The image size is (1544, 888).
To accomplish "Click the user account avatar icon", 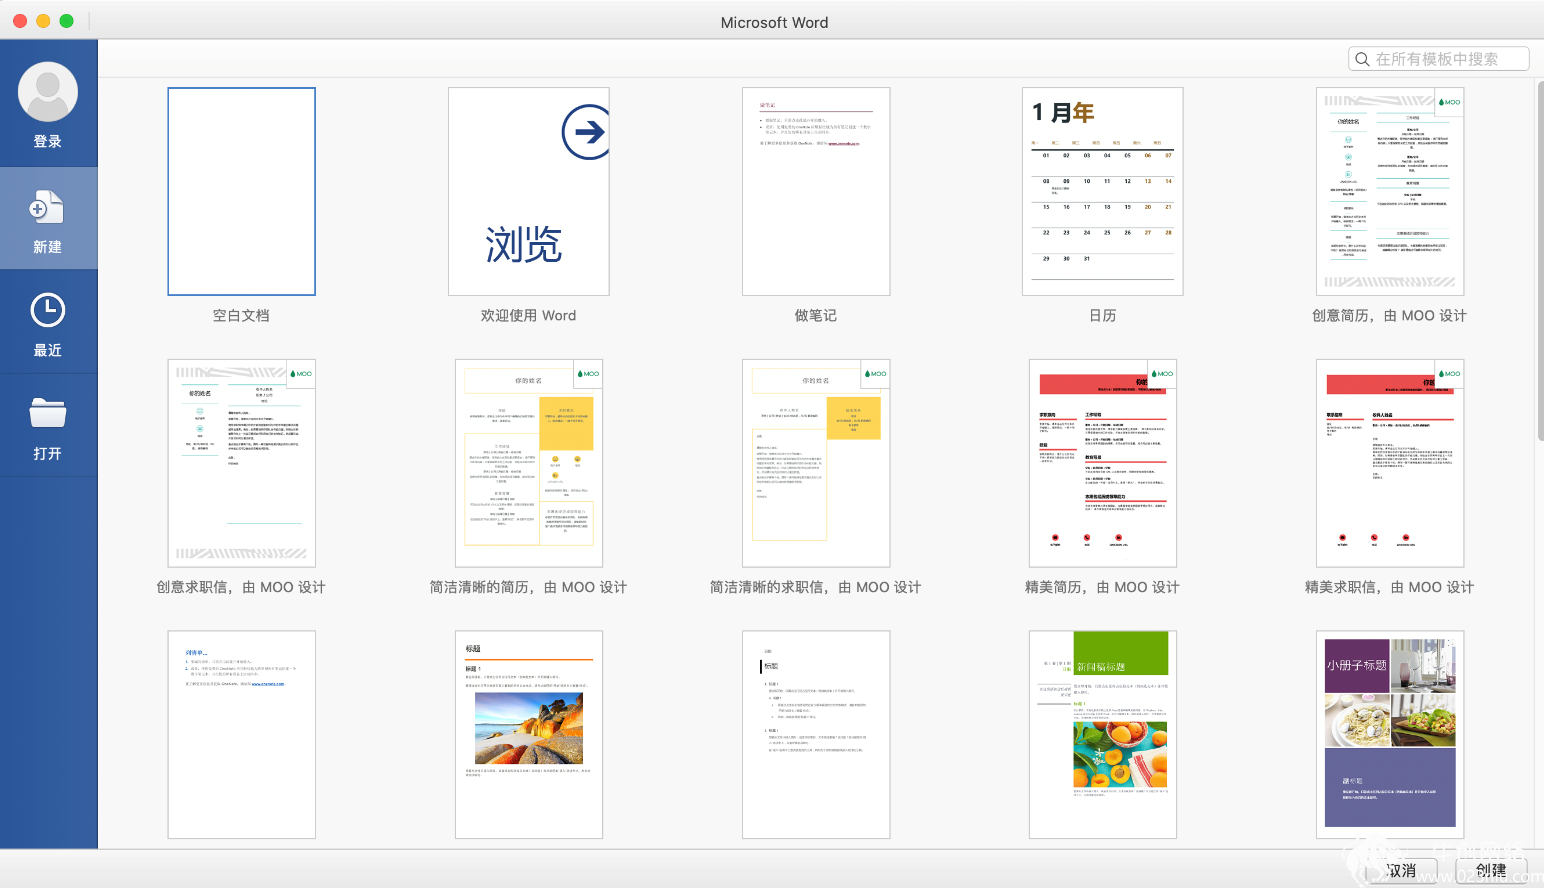I will click(x=48, y=92).
